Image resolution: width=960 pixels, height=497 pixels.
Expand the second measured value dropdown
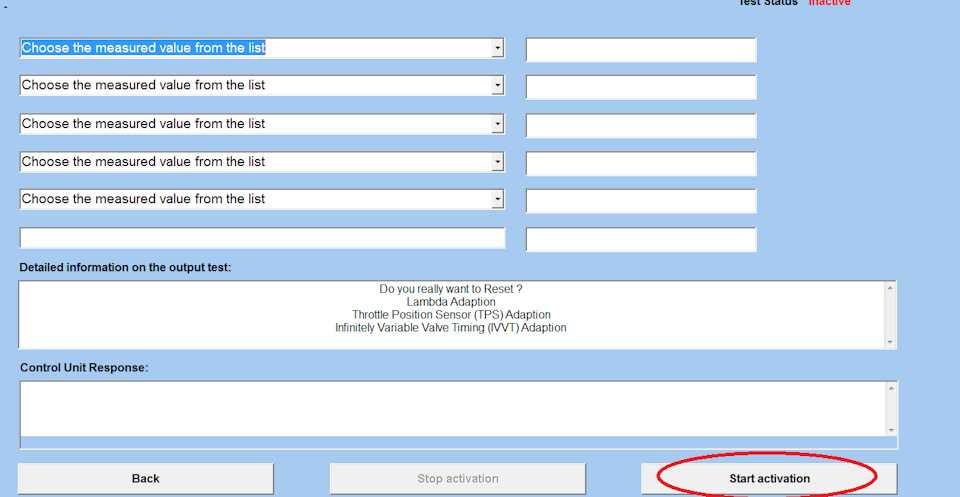[497, 86]
